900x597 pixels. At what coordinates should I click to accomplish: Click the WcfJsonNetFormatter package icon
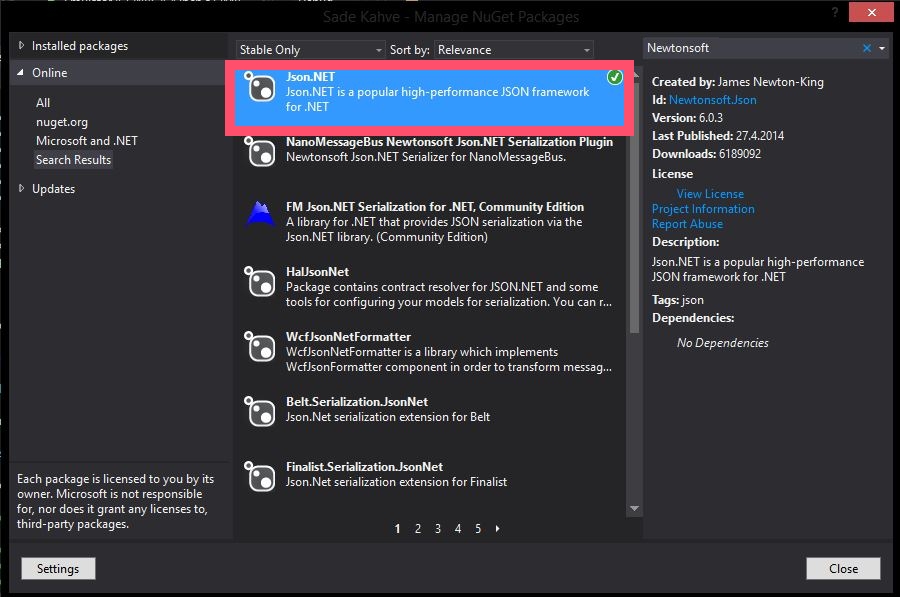click(x=261, y=347)
